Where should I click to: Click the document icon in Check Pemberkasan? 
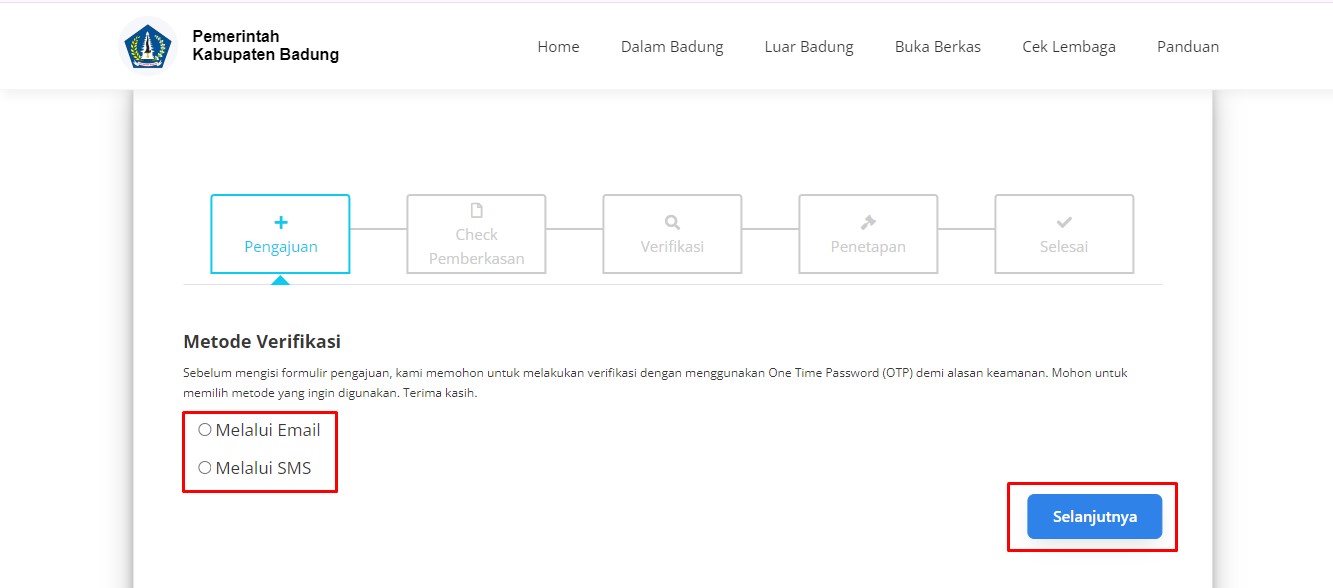click(x=476, y=210)
